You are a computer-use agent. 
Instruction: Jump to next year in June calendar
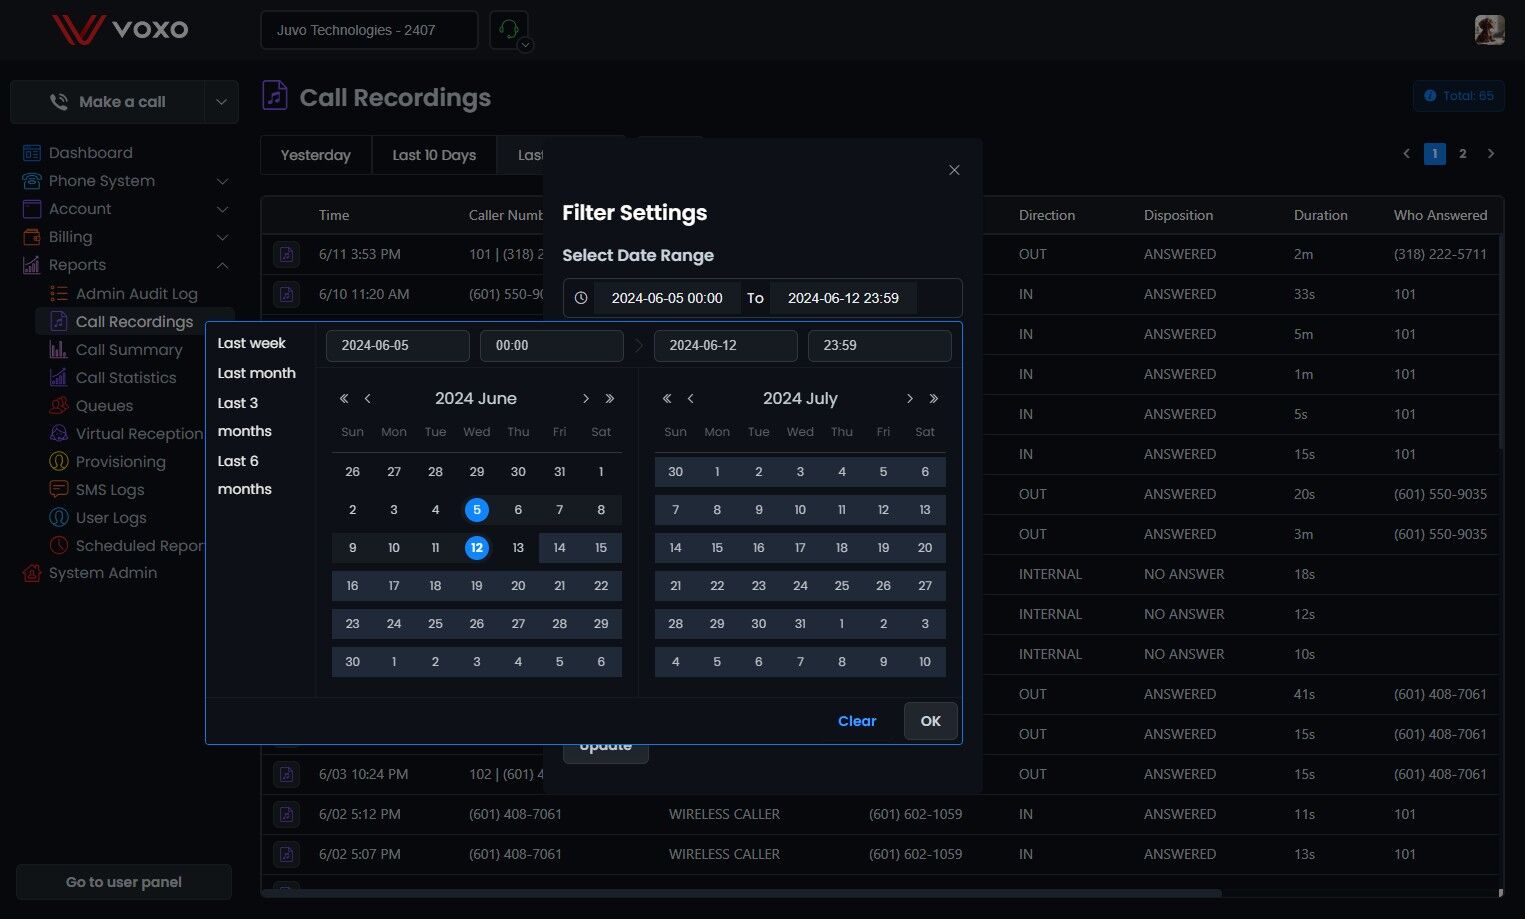[610, 399]
